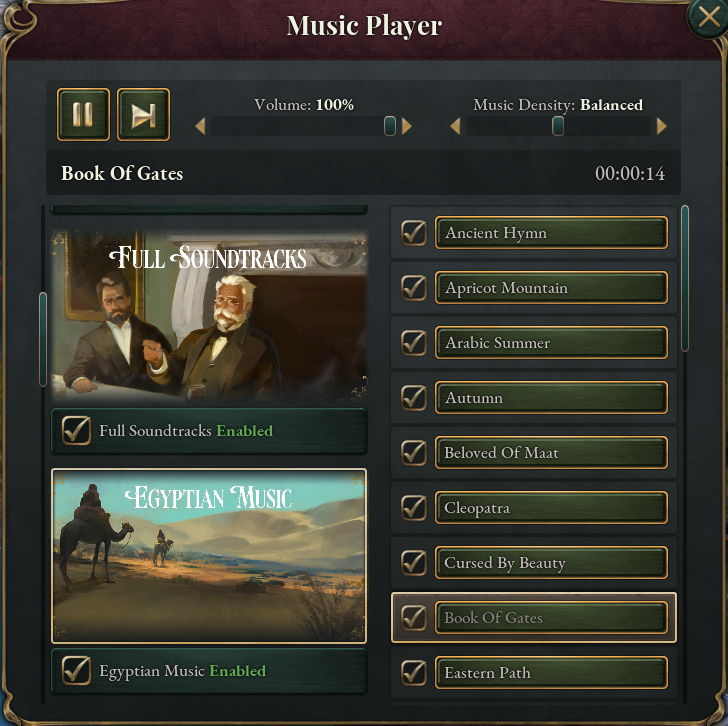Viewport: 728px width, 726px height.
Task: Select the Arabic Summer song
Action: tap(551, 343)
